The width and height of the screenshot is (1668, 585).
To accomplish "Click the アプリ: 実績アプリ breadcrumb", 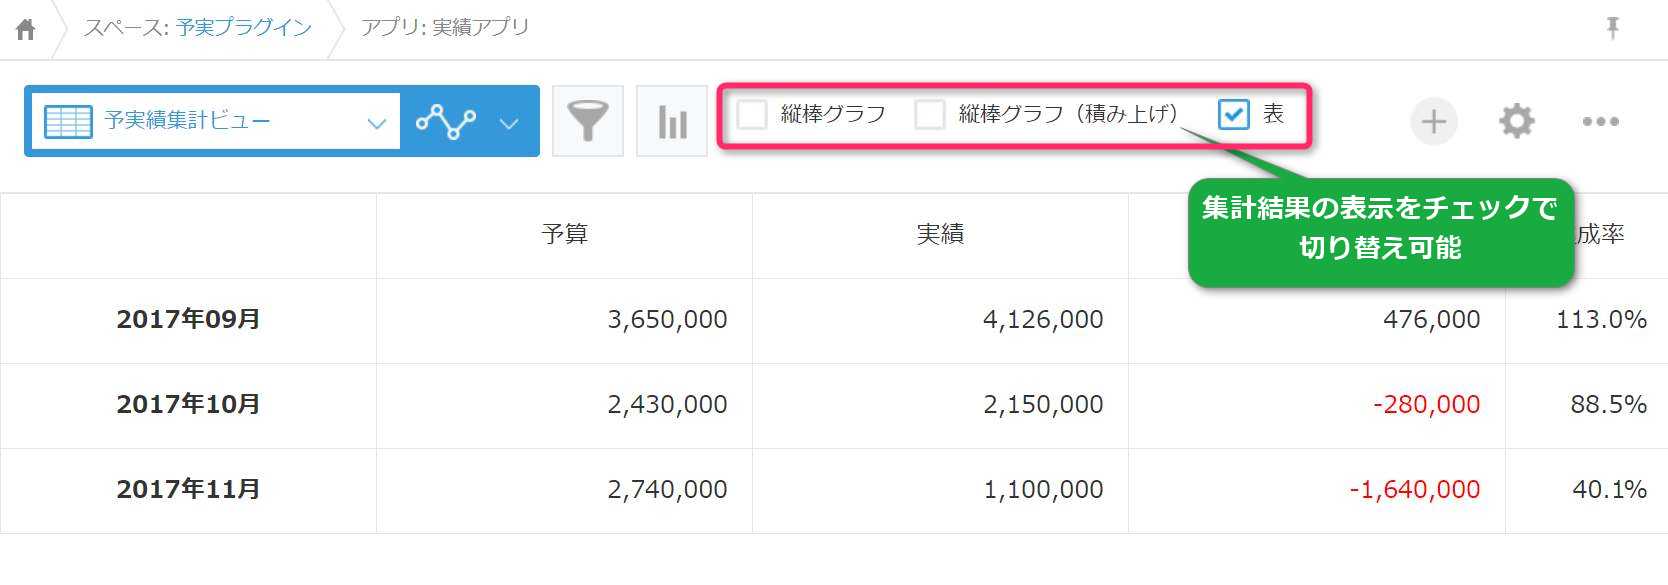I will coord(445,27).
